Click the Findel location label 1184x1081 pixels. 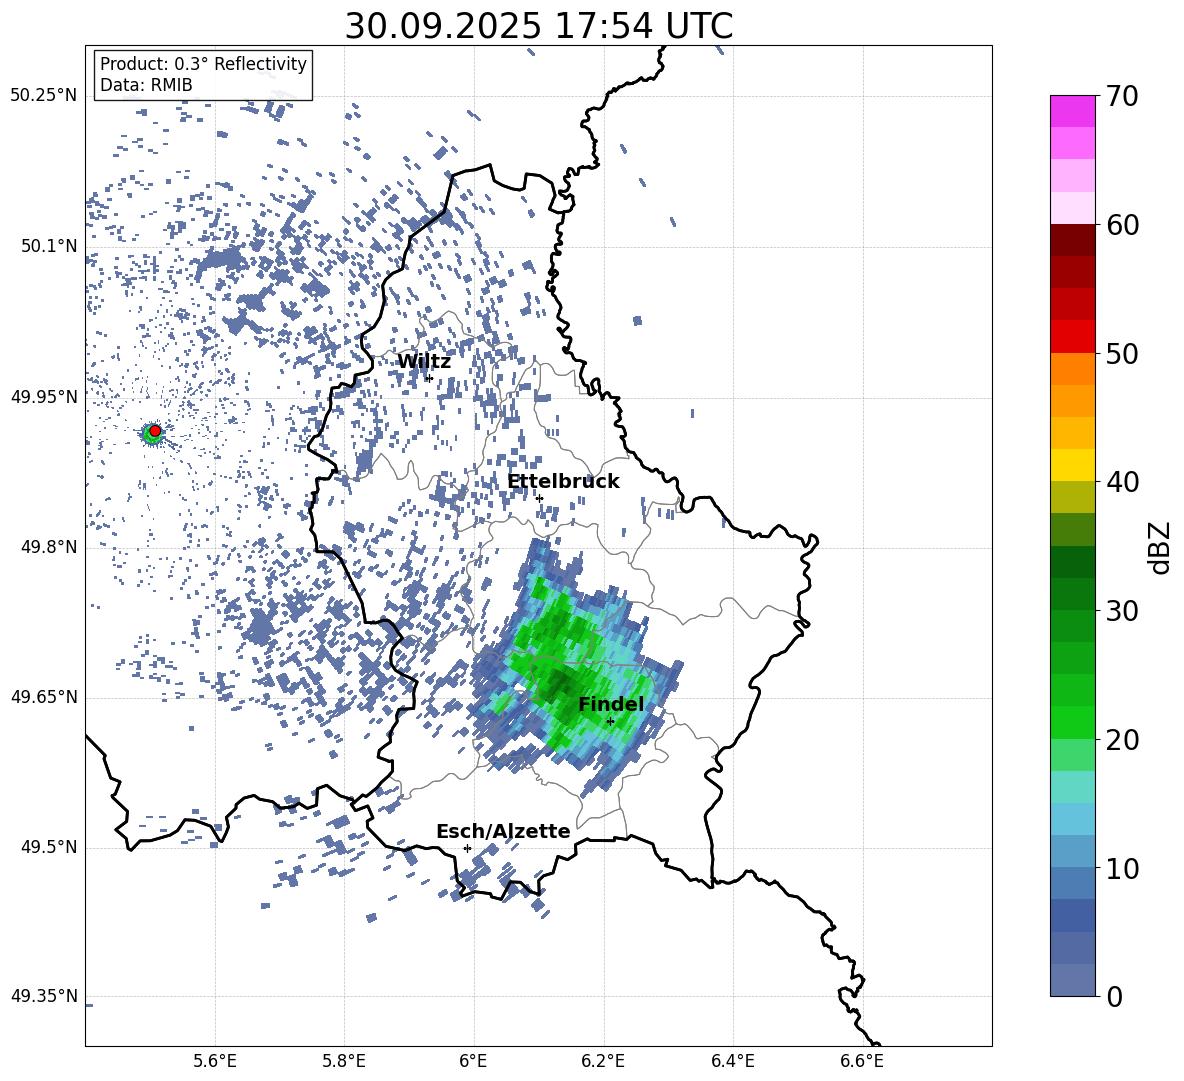point(611,704)
